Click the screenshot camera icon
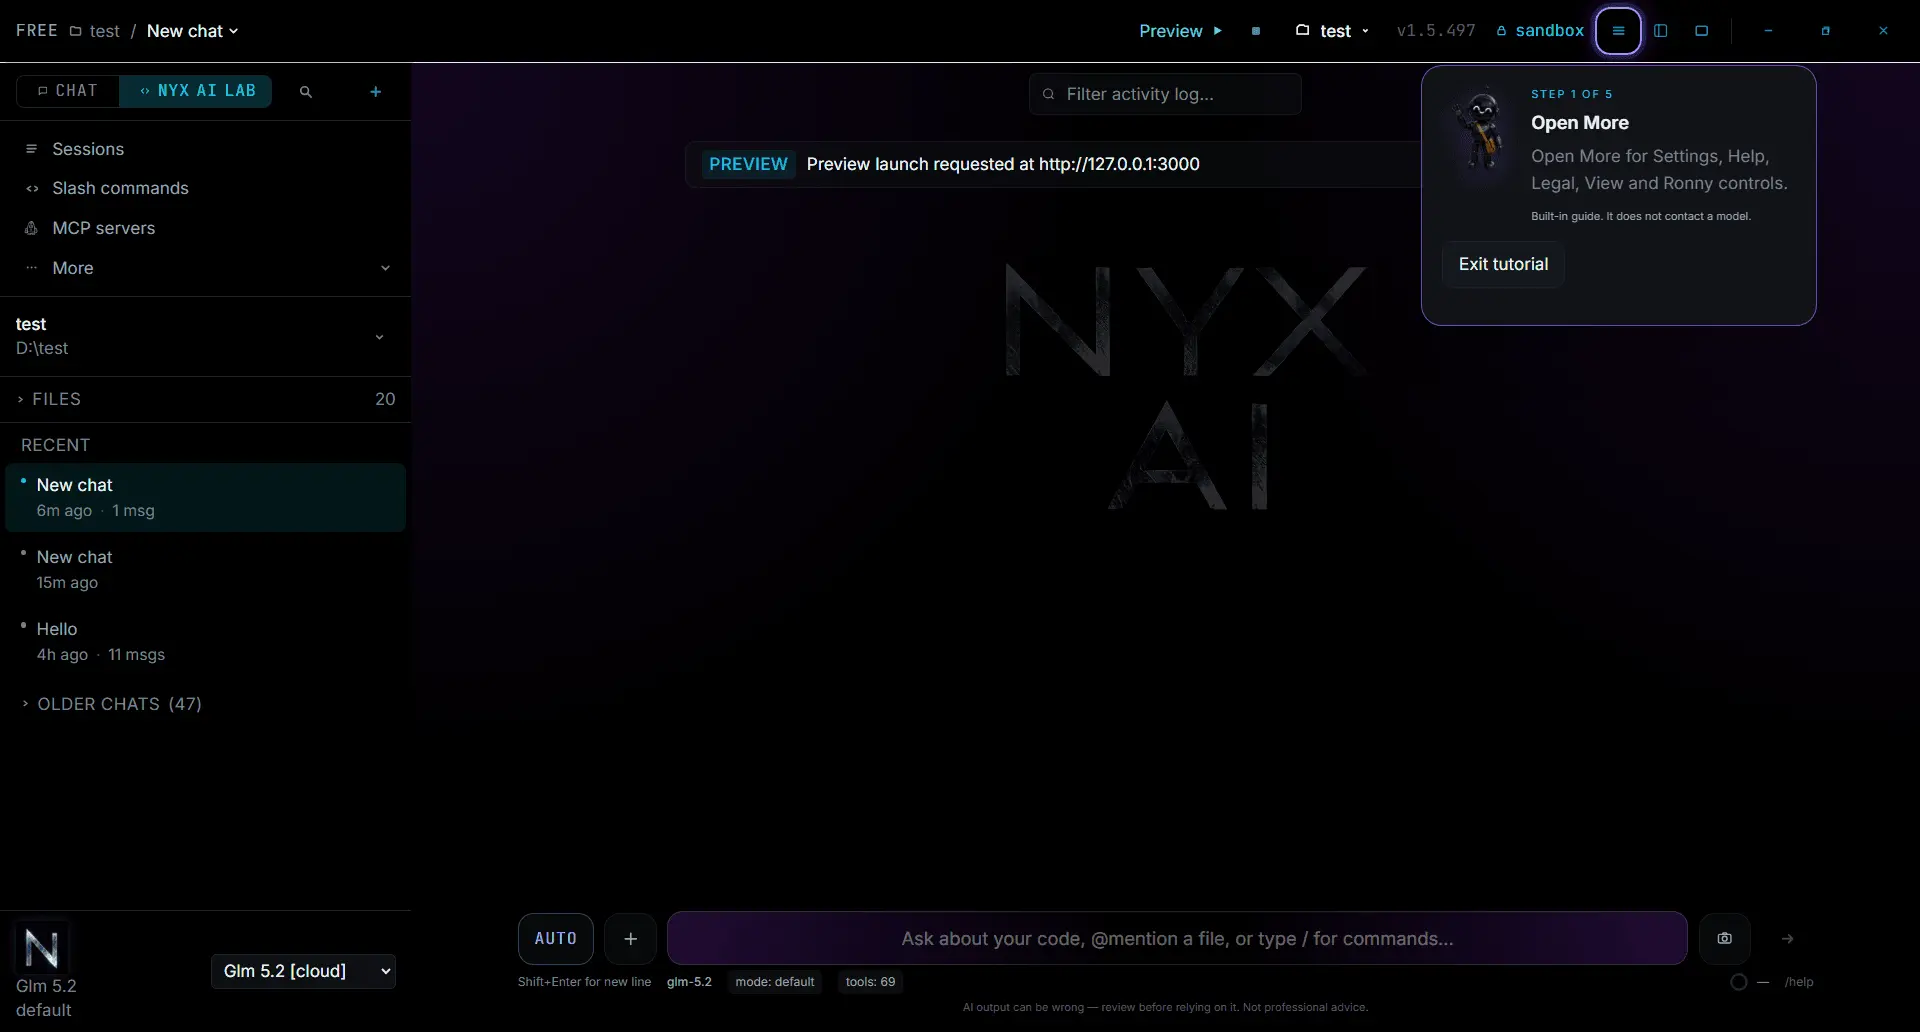The height and width of the screenshot is (1032, 1920). click(1725, 938)
